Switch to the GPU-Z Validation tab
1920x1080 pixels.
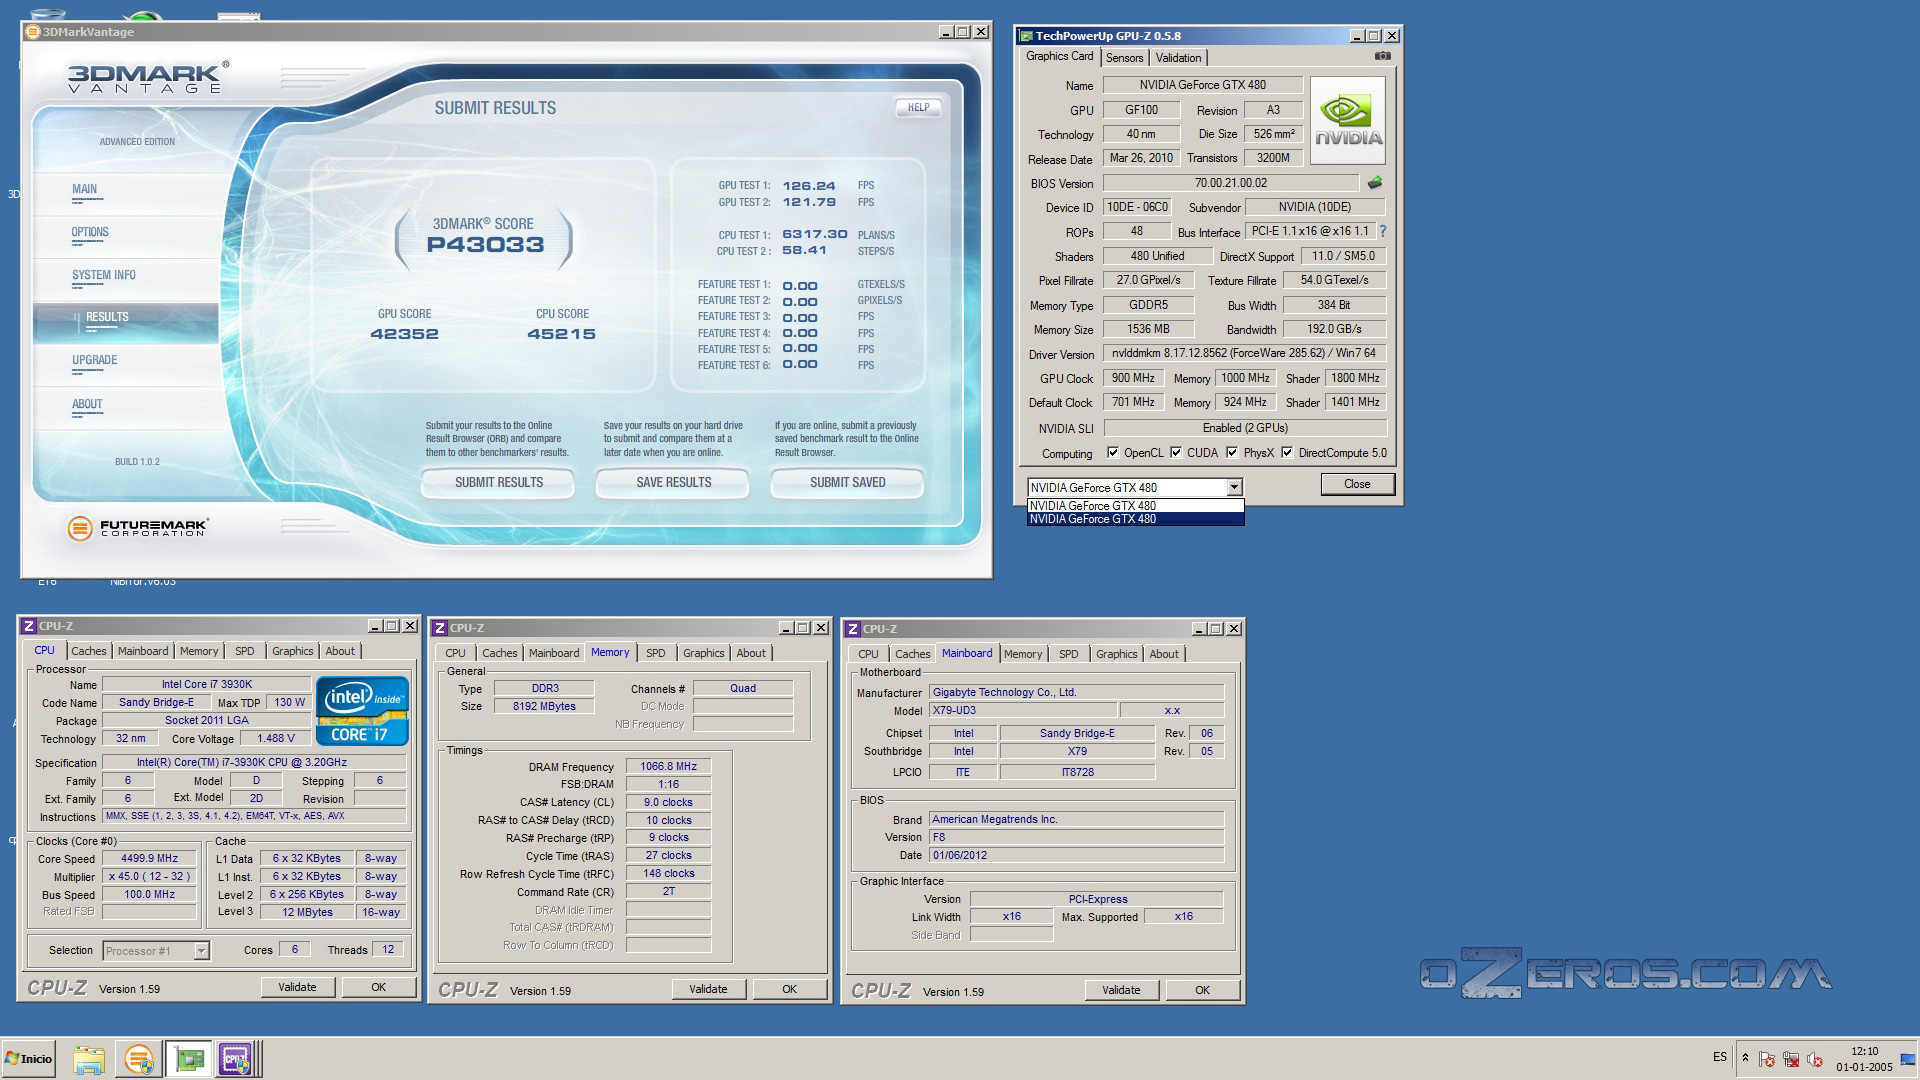(x=1178, y=58)
